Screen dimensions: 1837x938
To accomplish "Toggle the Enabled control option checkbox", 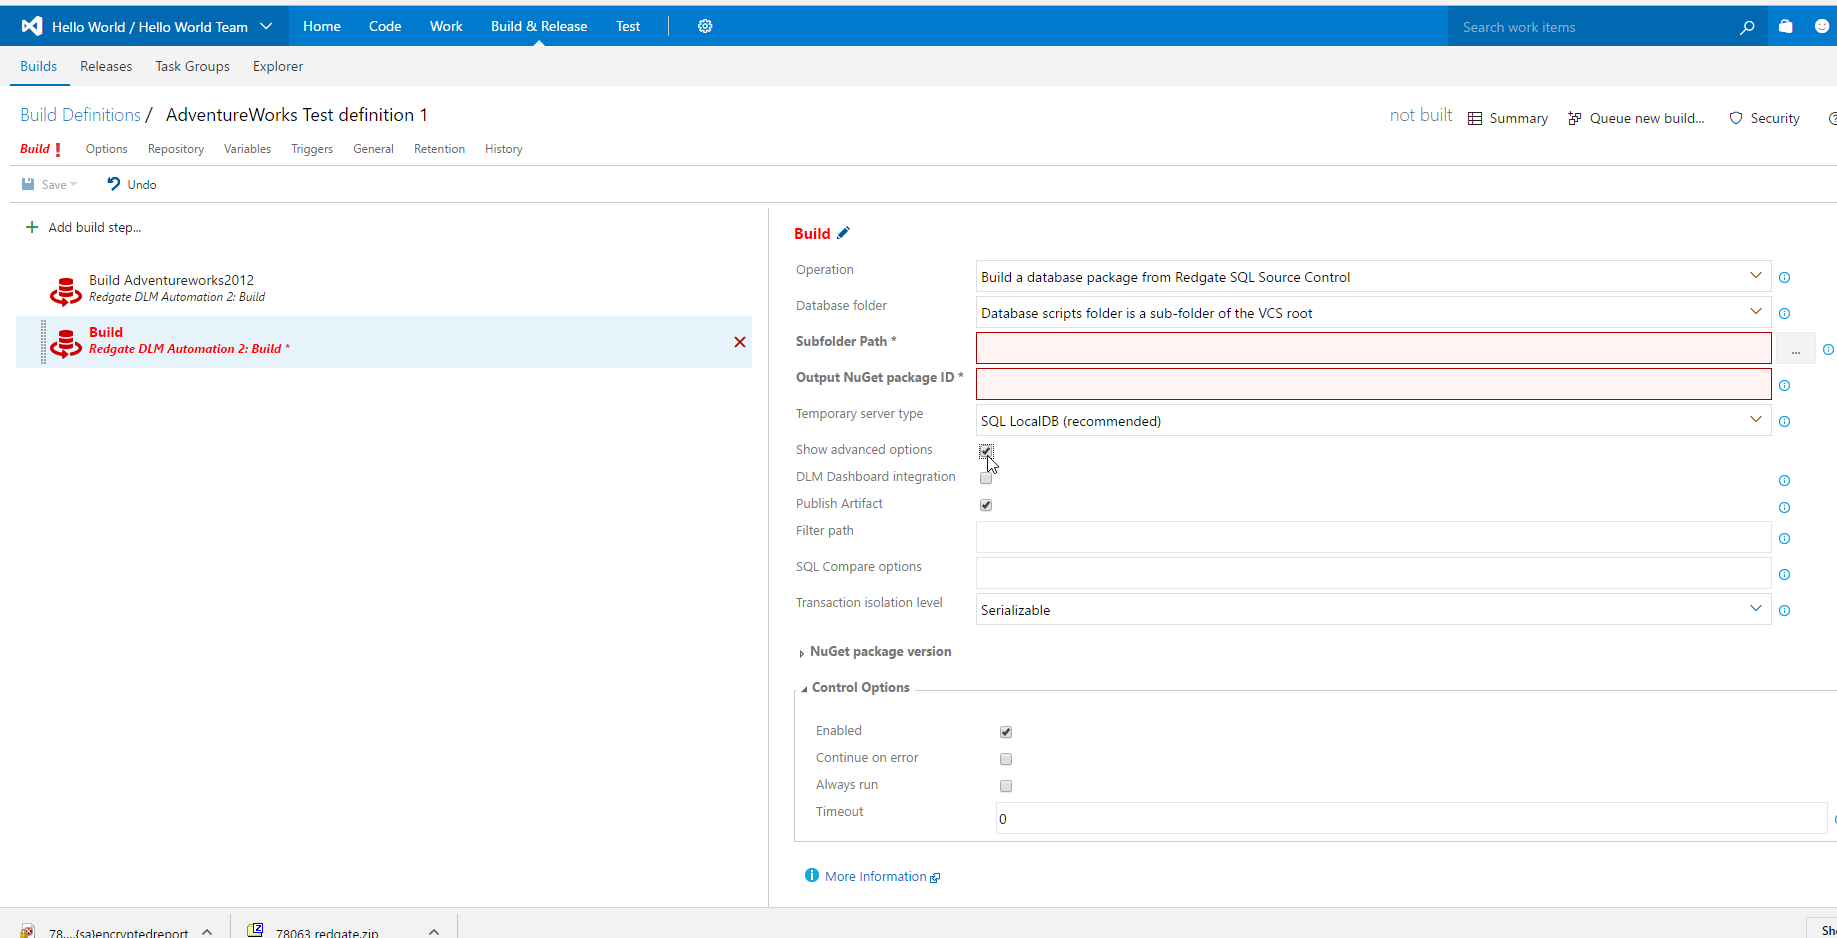I will (1006, 732).
